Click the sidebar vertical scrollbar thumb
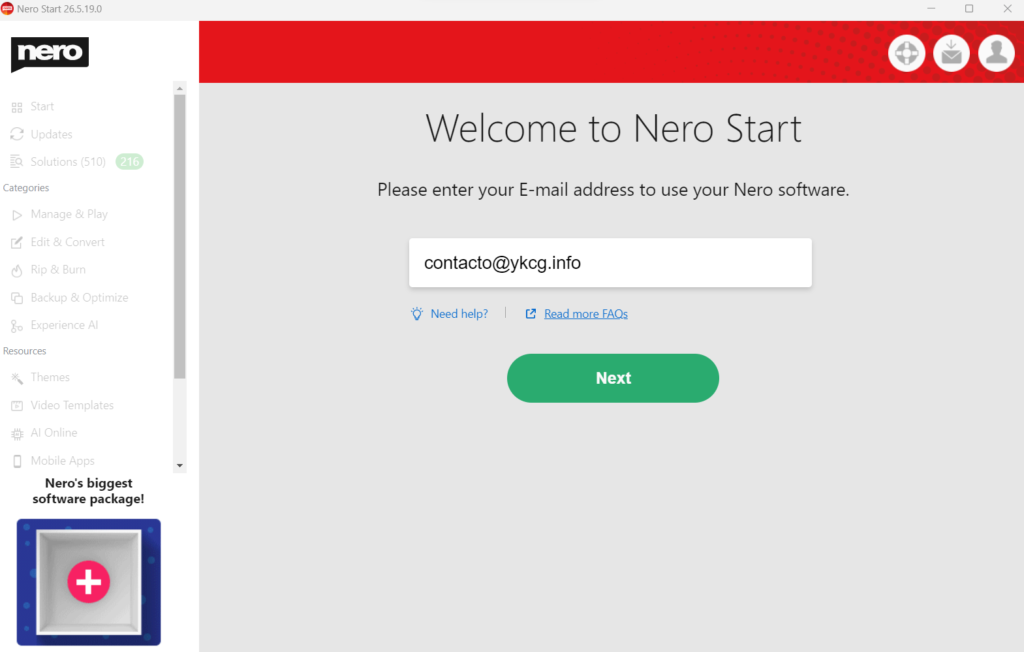 pyautogui.click(x=180, y=236)
